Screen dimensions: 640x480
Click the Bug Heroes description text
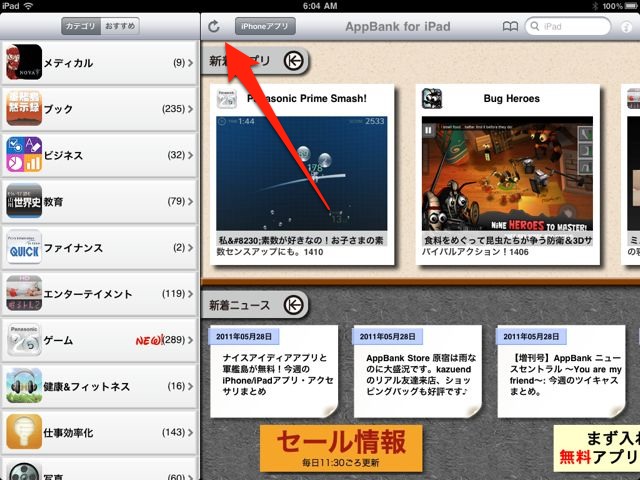click(x=507, y=246)
